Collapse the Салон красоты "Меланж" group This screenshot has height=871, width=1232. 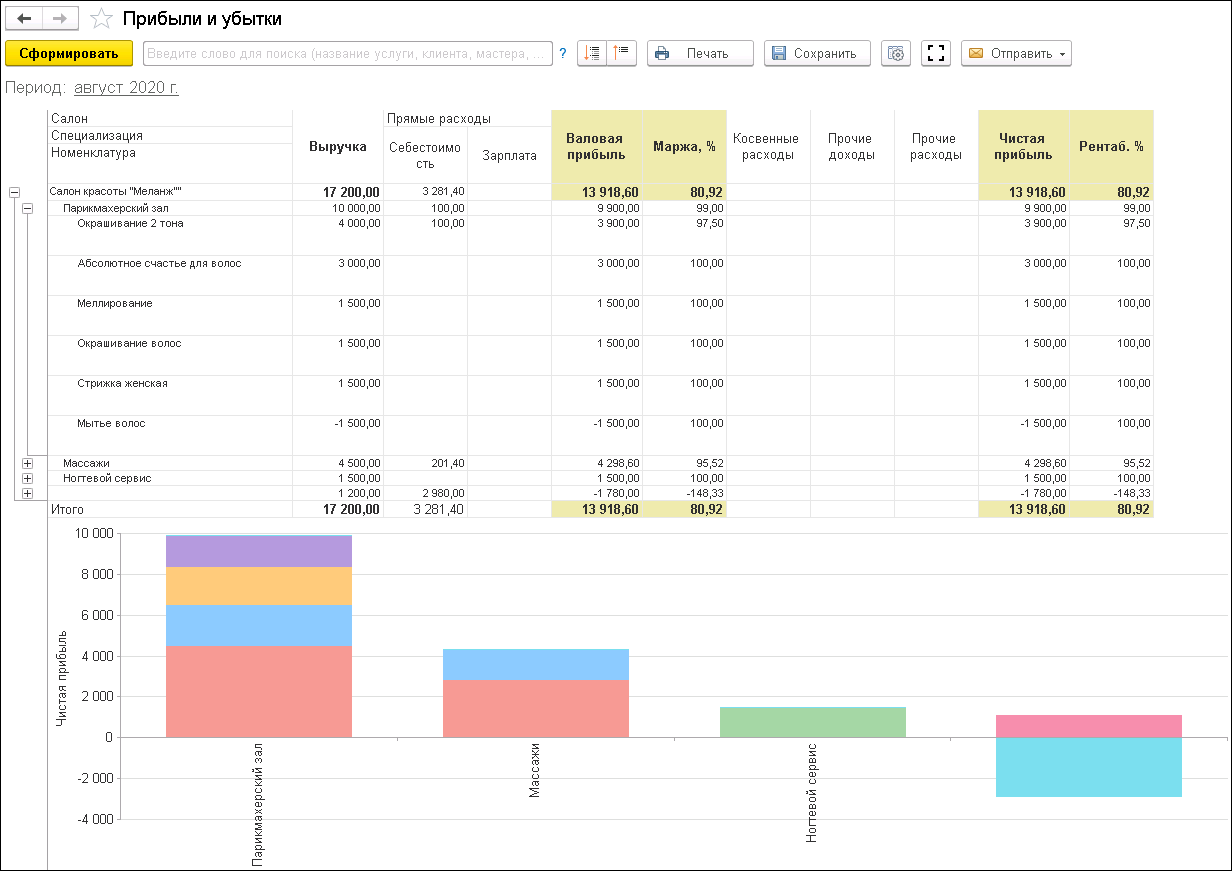point(13,192)
